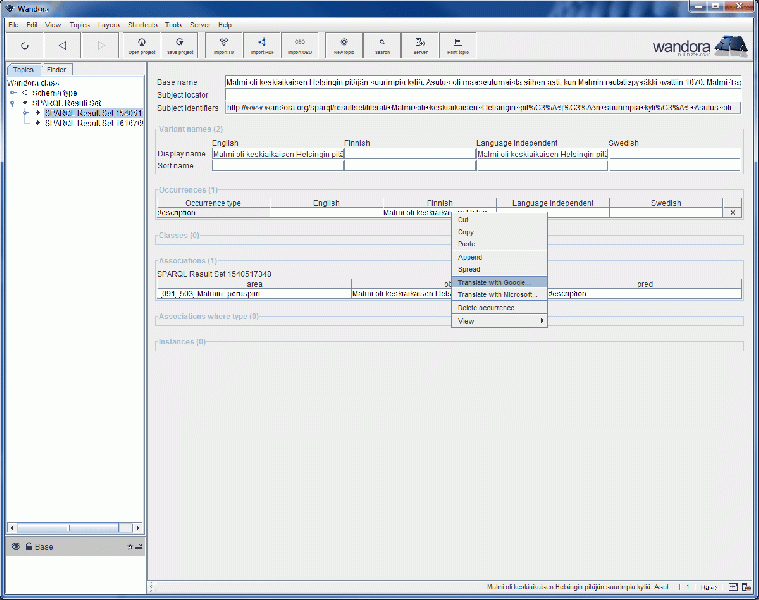This screenshot has width=759, height=600.
Task: Click the reload toolbar icon
Action: 24,45
